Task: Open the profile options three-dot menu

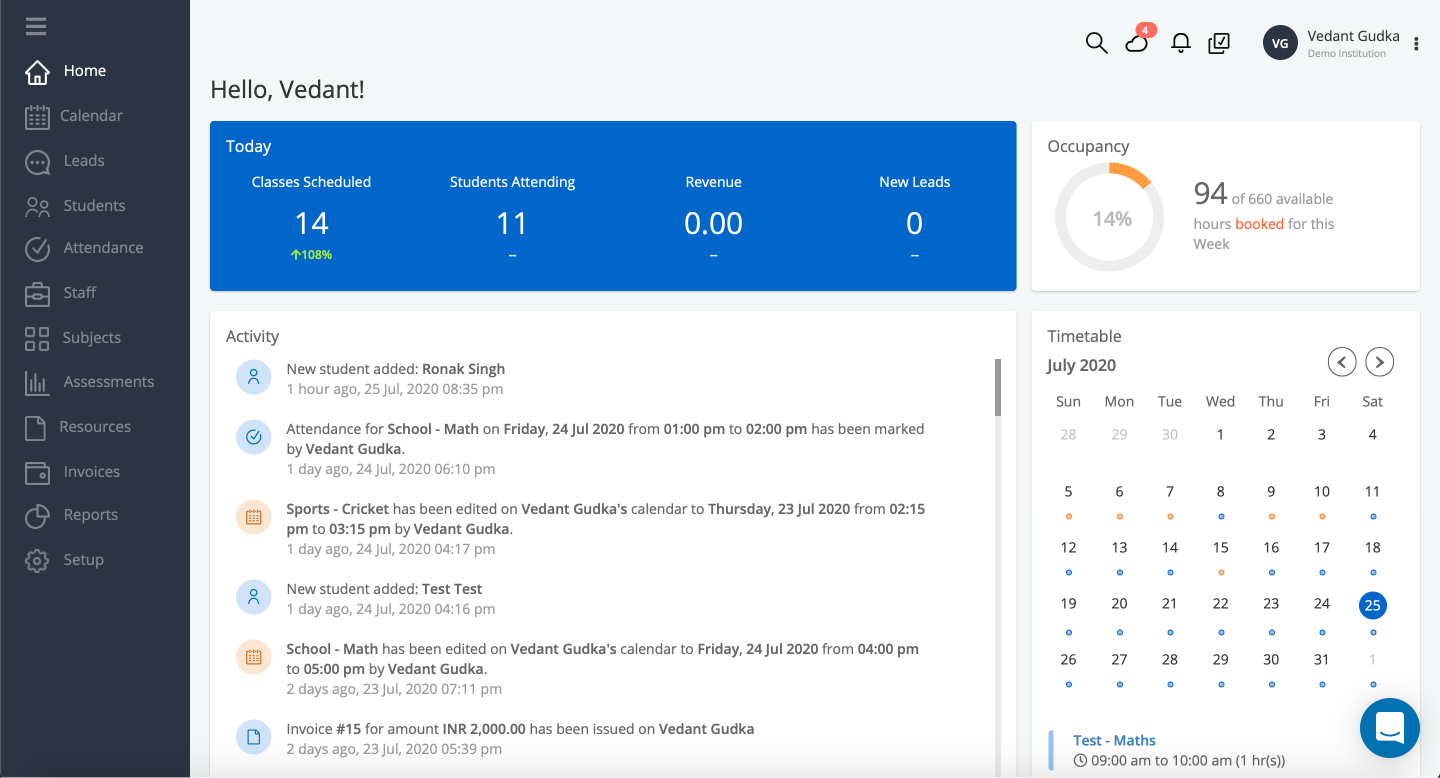Action: (x=1416, y=43)
